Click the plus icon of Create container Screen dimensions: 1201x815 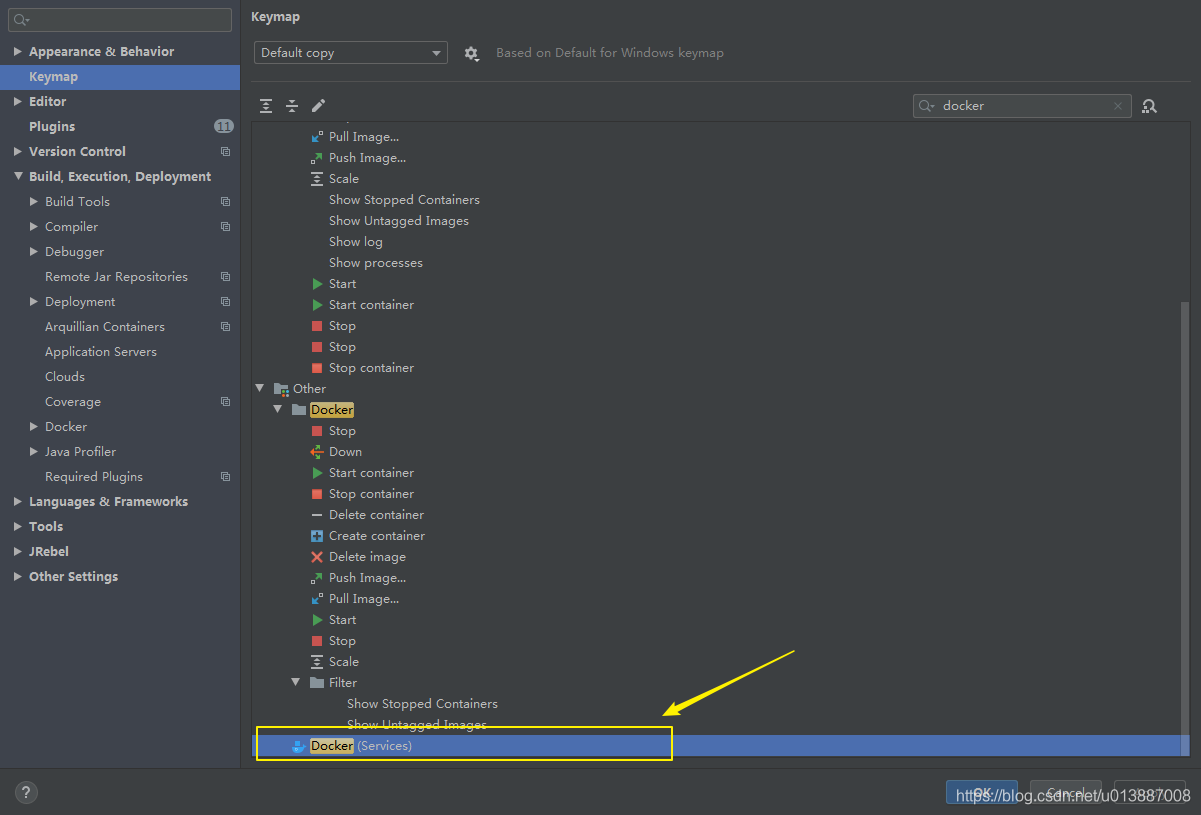[x=317, y=536]
